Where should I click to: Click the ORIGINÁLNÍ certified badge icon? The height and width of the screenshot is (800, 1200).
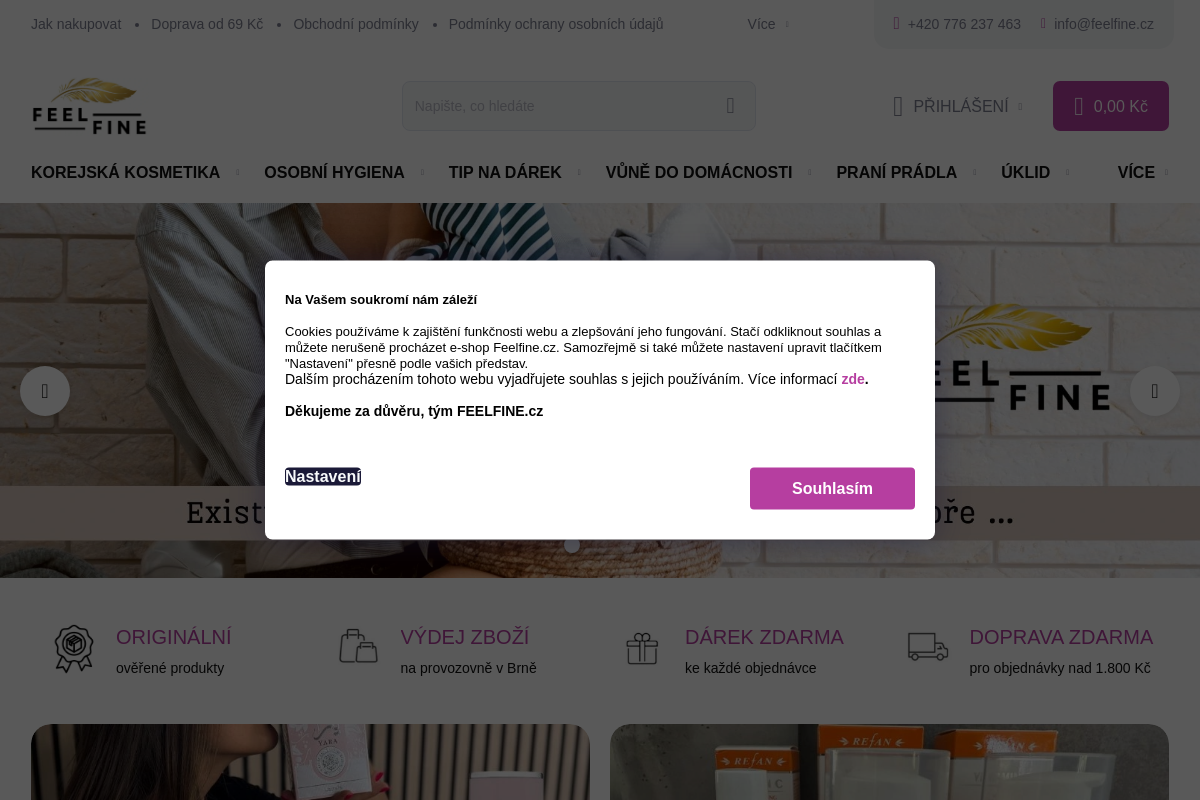[x=74, y=649]
